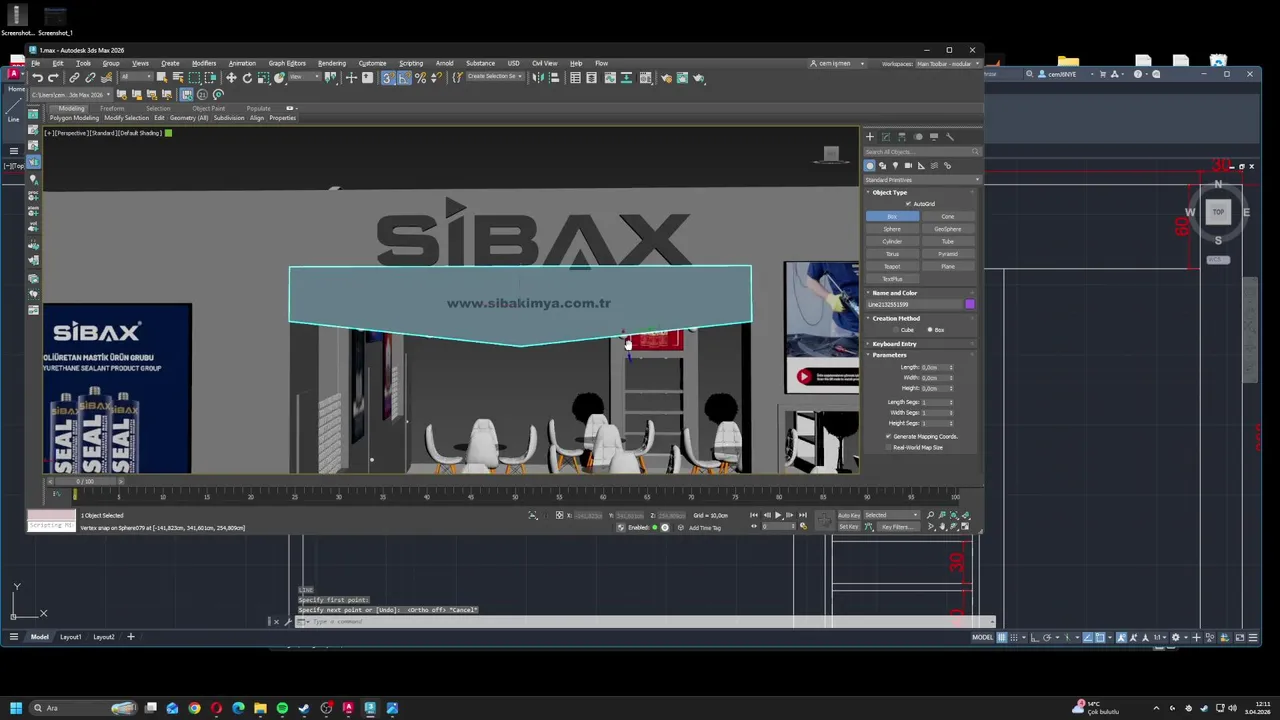Toggle Generate Mapping Coords checkbox
Screen dimensions: 1280x720
pyautogui.click(x=888, y=436)
